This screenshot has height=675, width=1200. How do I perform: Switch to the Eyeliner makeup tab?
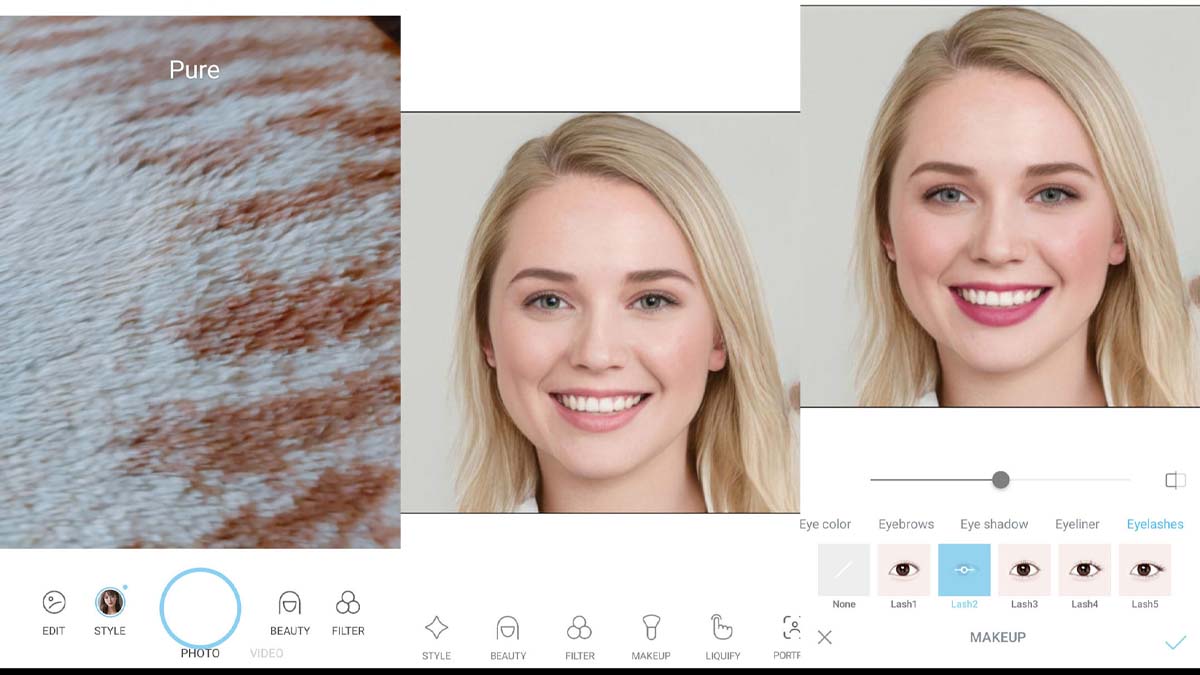[1077, 524]
